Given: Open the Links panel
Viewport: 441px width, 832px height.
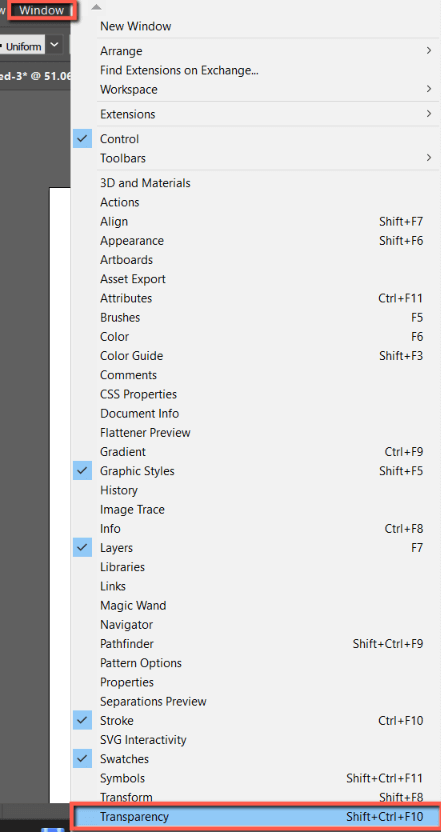Looking at the screenshot, I should (256, 586).
